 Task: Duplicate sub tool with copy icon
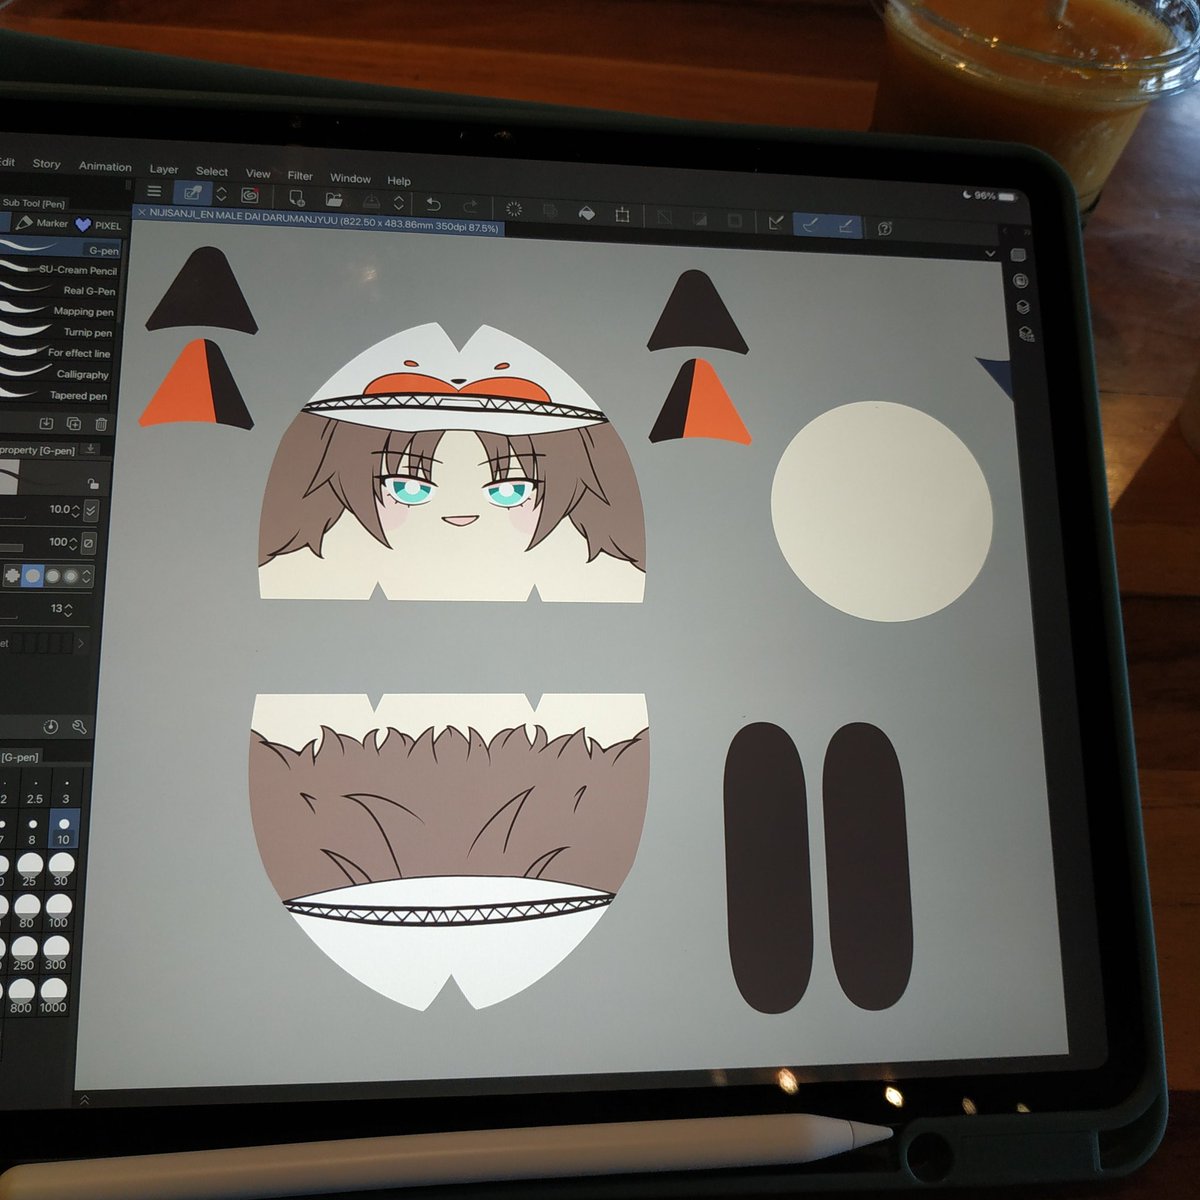(x=73, y=424)
